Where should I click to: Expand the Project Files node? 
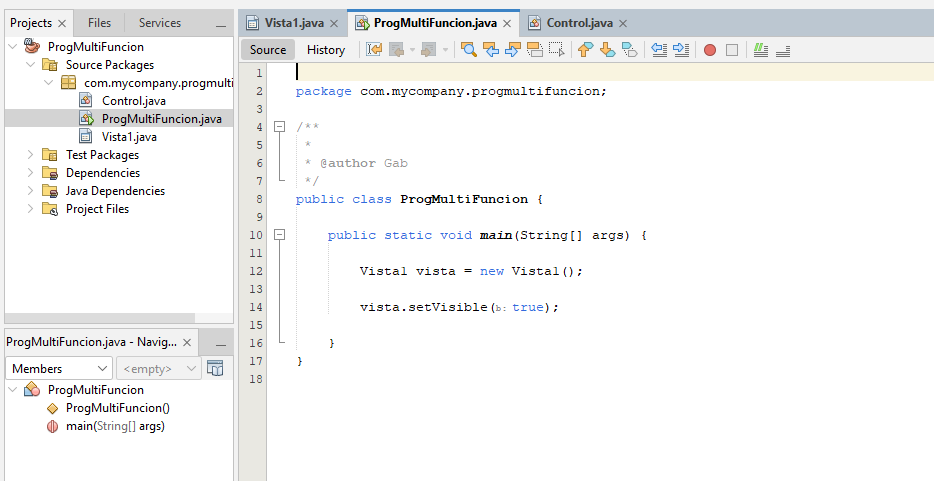[30, 208]
